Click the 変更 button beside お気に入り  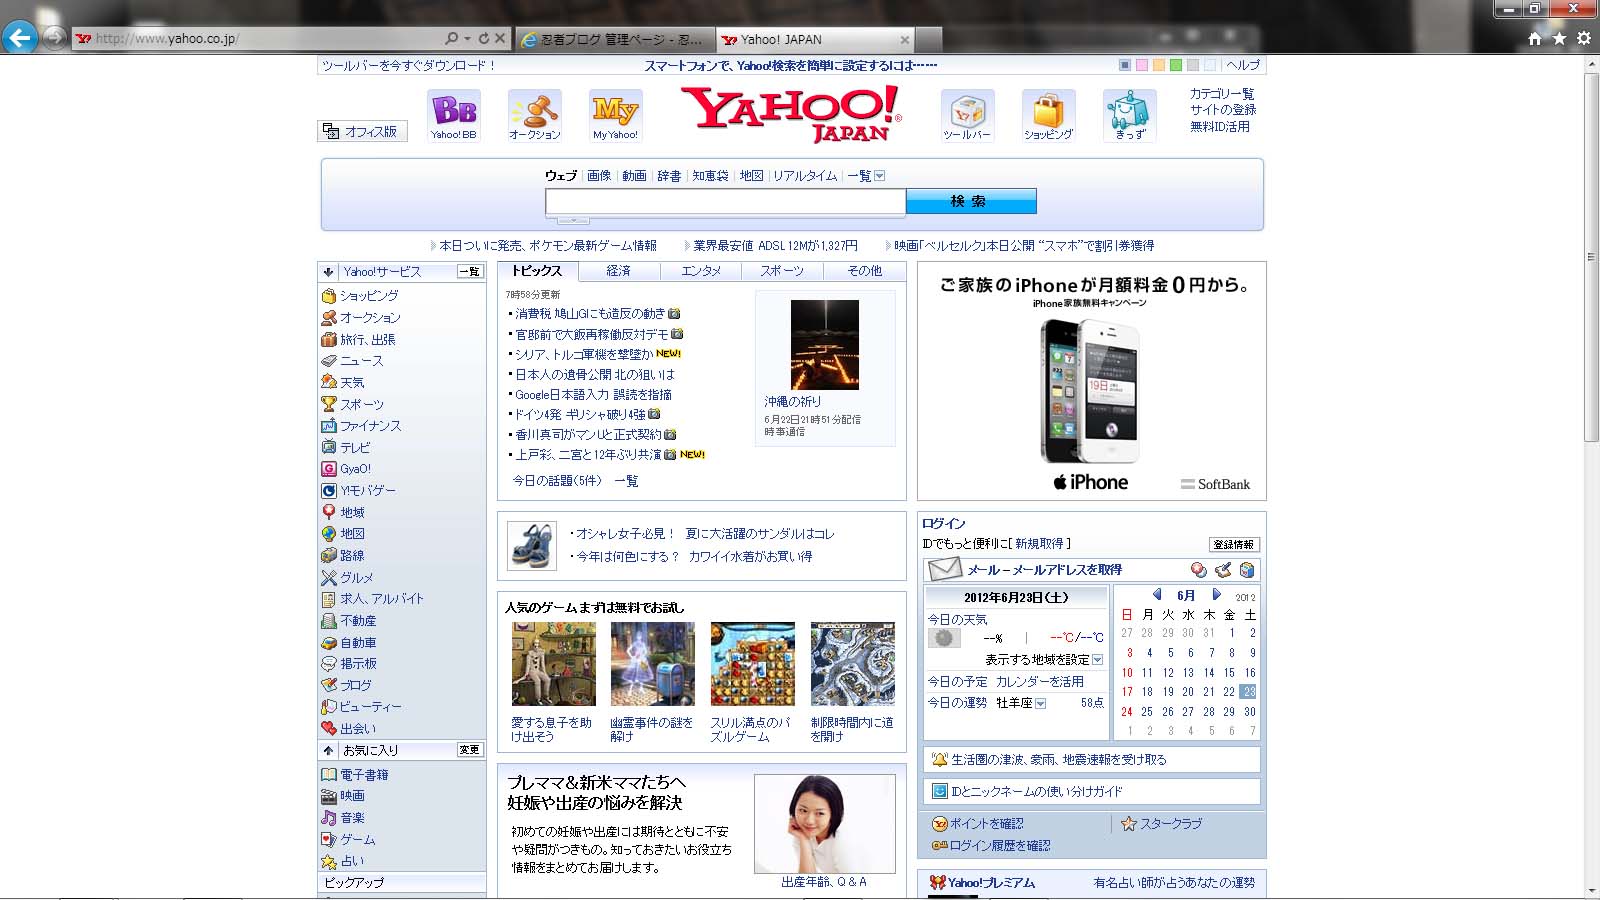469,750
